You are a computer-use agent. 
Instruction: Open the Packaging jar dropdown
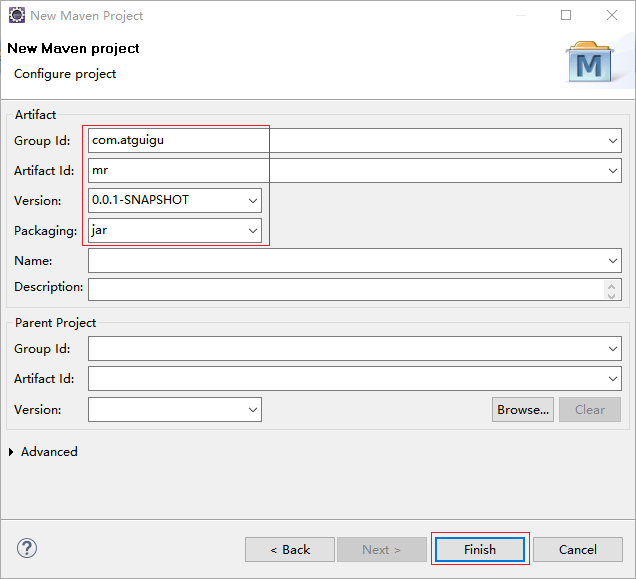click(253, 230)
